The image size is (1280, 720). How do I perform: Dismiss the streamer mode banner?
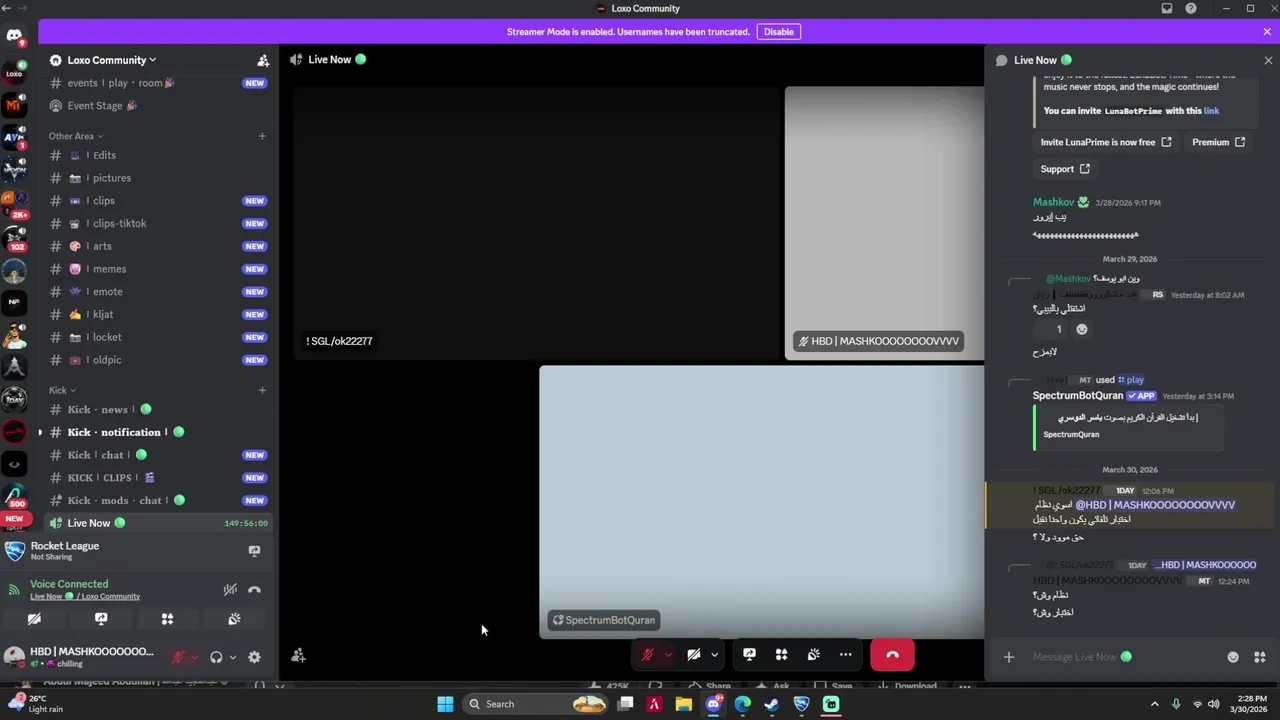pyautogui.click(x=1267, y=32)
